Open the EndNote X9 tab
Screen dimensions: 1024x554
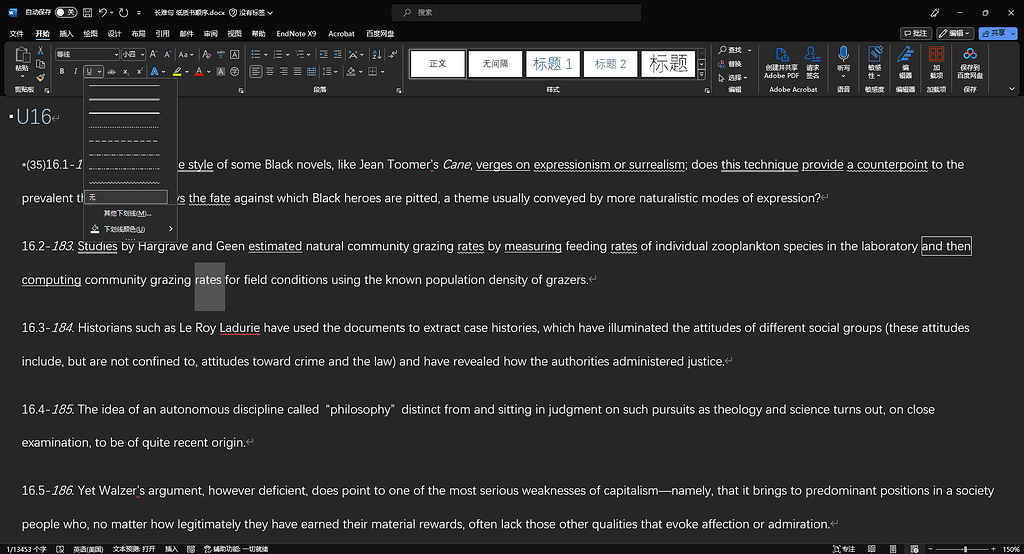(296, 33)
